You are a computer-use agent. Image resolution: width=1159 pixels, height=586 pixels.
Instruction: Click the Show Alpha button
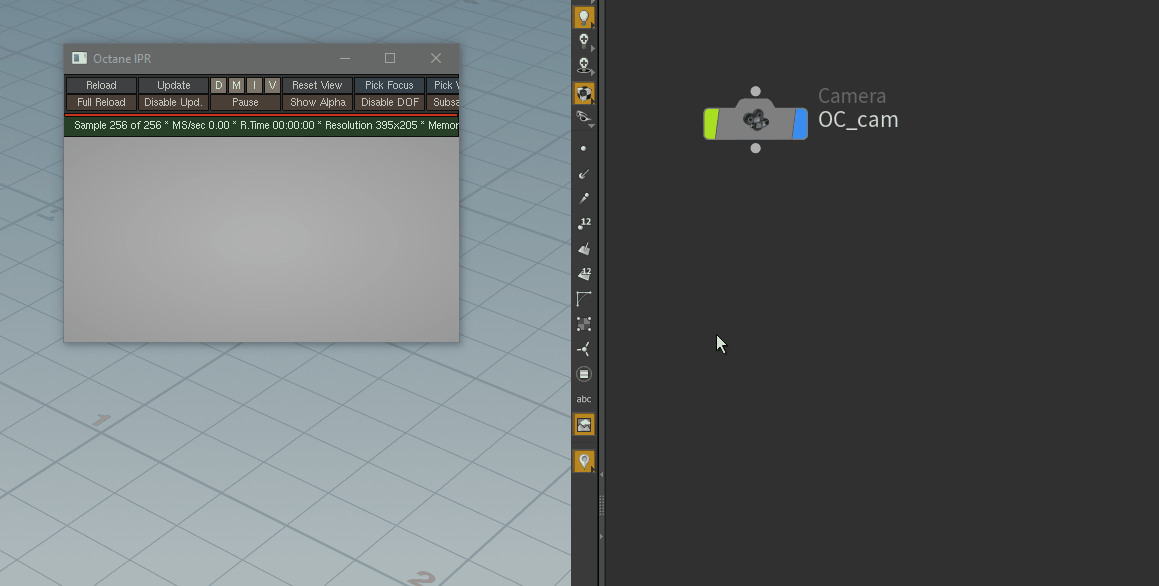pyautogui.click(x=317, y=102)
